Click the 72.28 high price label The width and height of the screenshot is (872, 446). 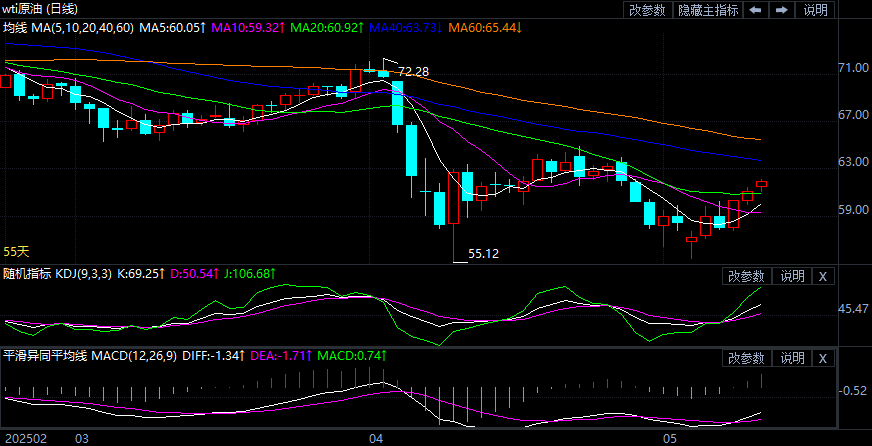pos(414,72)
